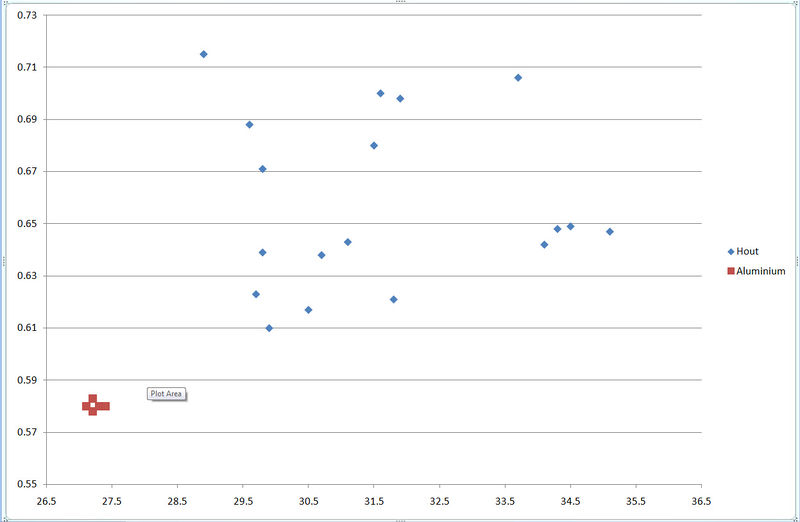Screen dimensions: 800x522
Task: Select the 26.5 label on horizontal axis
Action: (46, 501)
